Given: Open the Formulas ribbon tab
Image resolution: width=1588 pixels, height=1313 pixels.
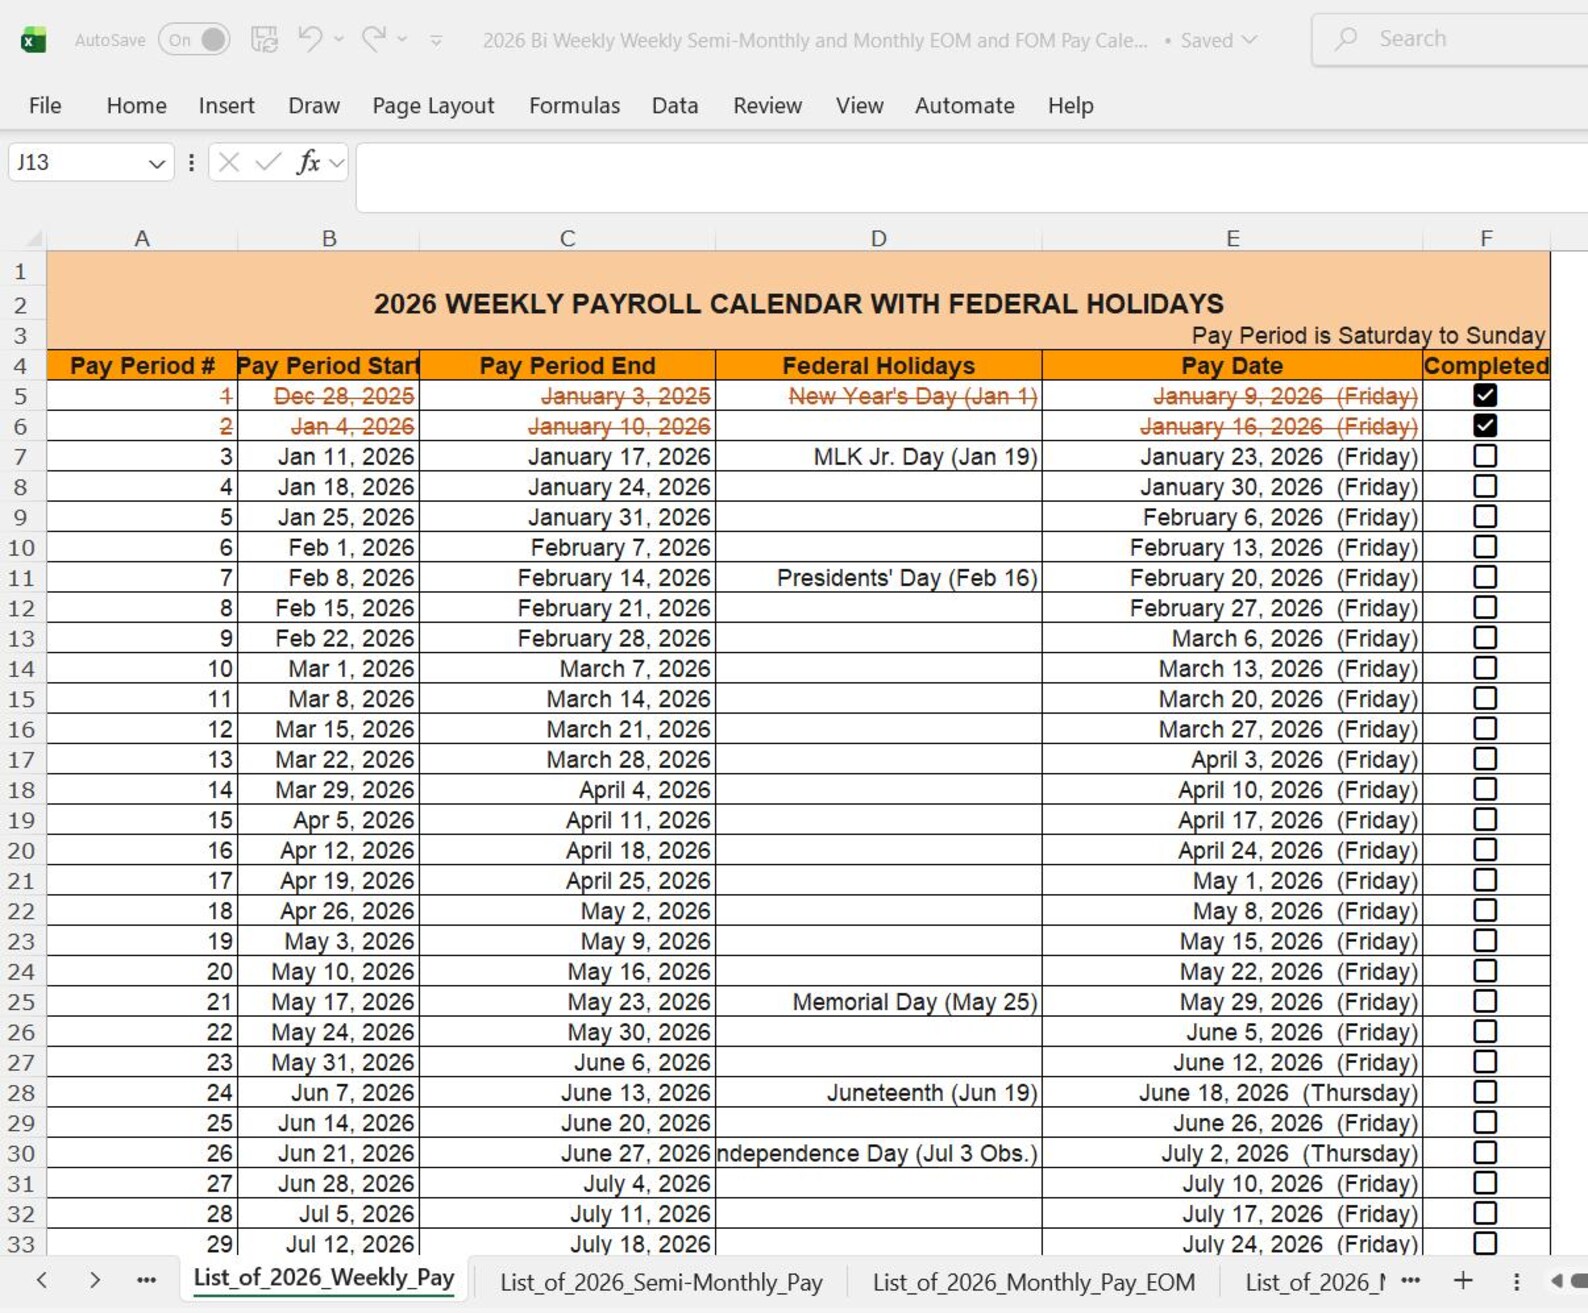Looking at the screenshot, I should 574,105.
